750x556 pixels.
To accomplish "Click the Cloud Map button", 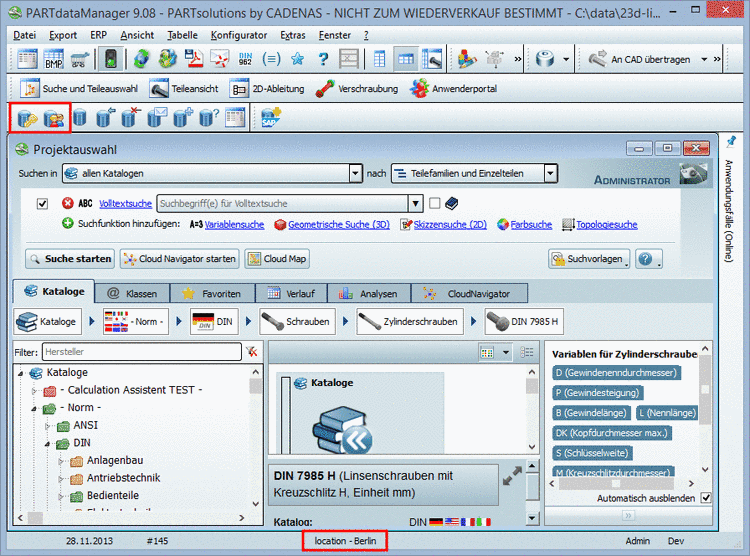I will coord(277,259).
